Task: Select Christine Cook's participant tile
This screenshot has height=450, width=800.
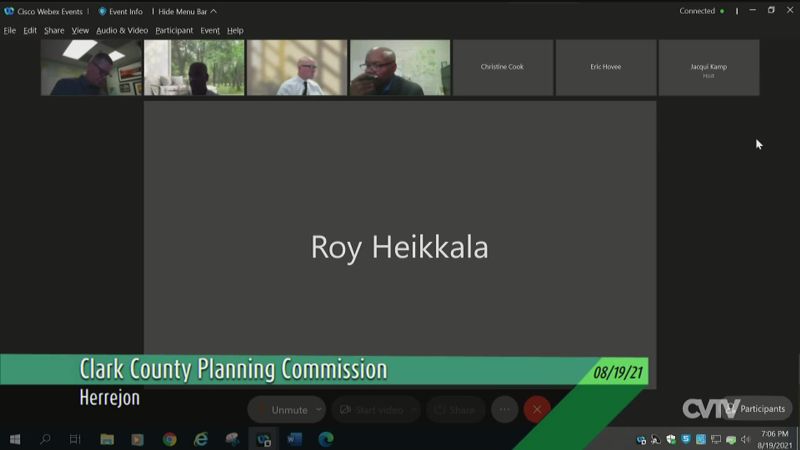Action: [x=502, y=67]
